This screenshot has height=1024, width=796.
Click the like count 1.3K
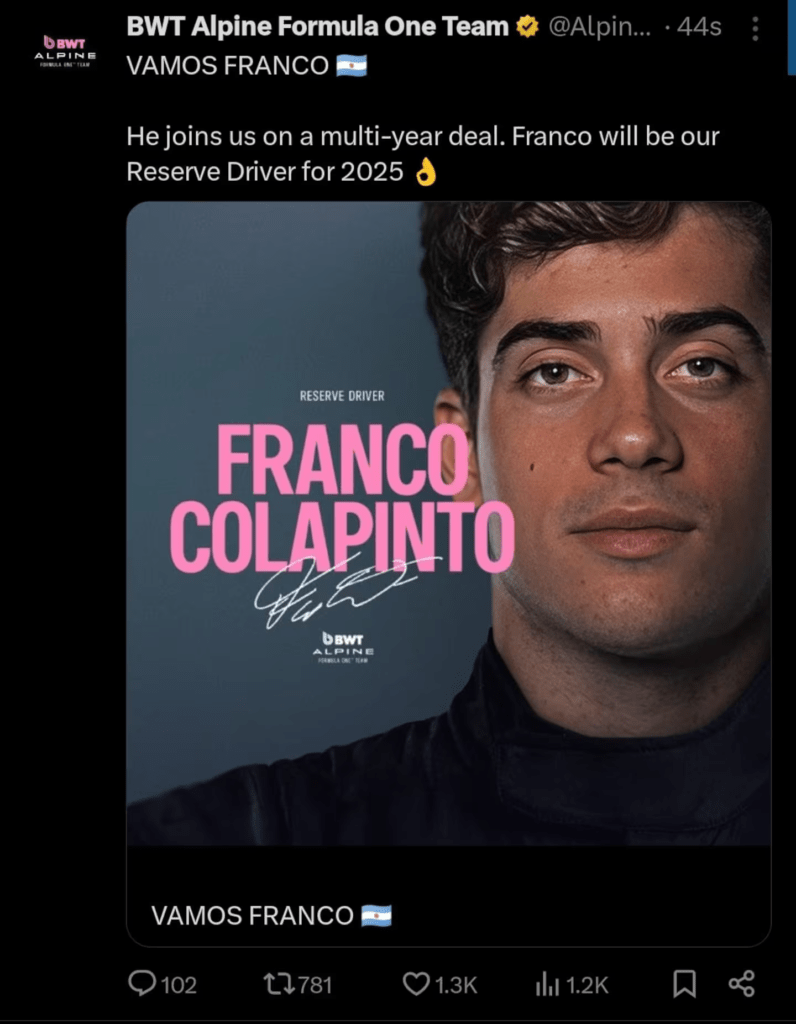point(455,985)
